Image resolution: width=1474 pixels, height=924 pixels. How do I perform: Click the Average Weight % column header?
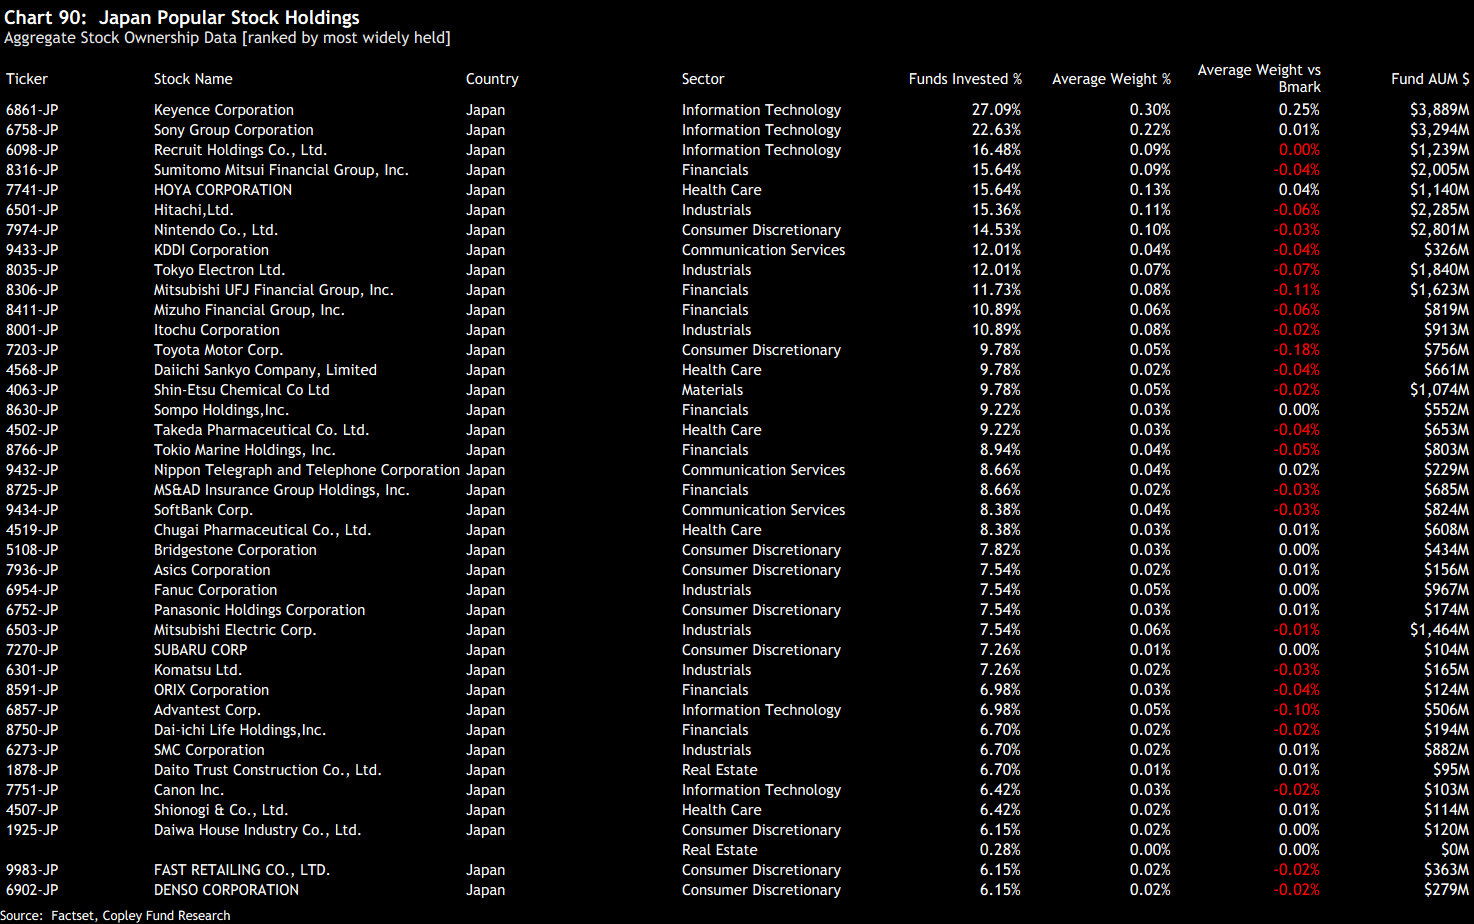1111,79
